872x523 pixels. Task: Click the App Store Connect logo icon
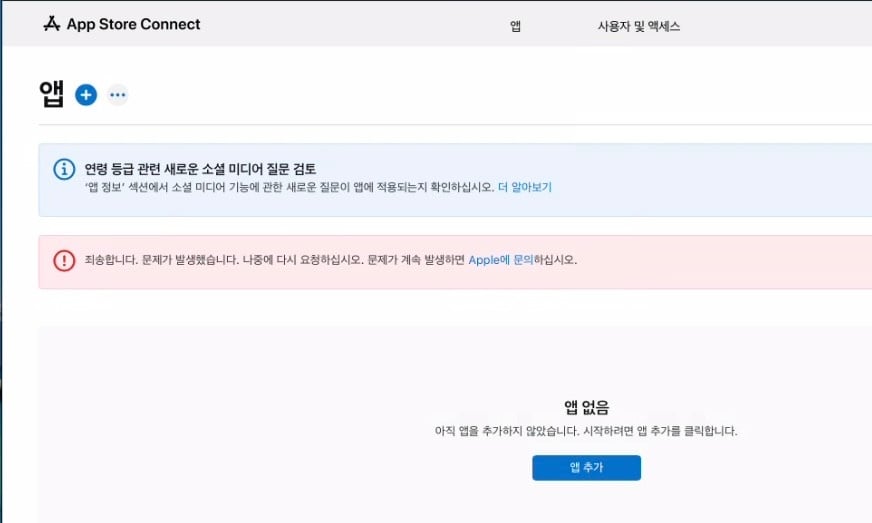click(x=52, y=24)
